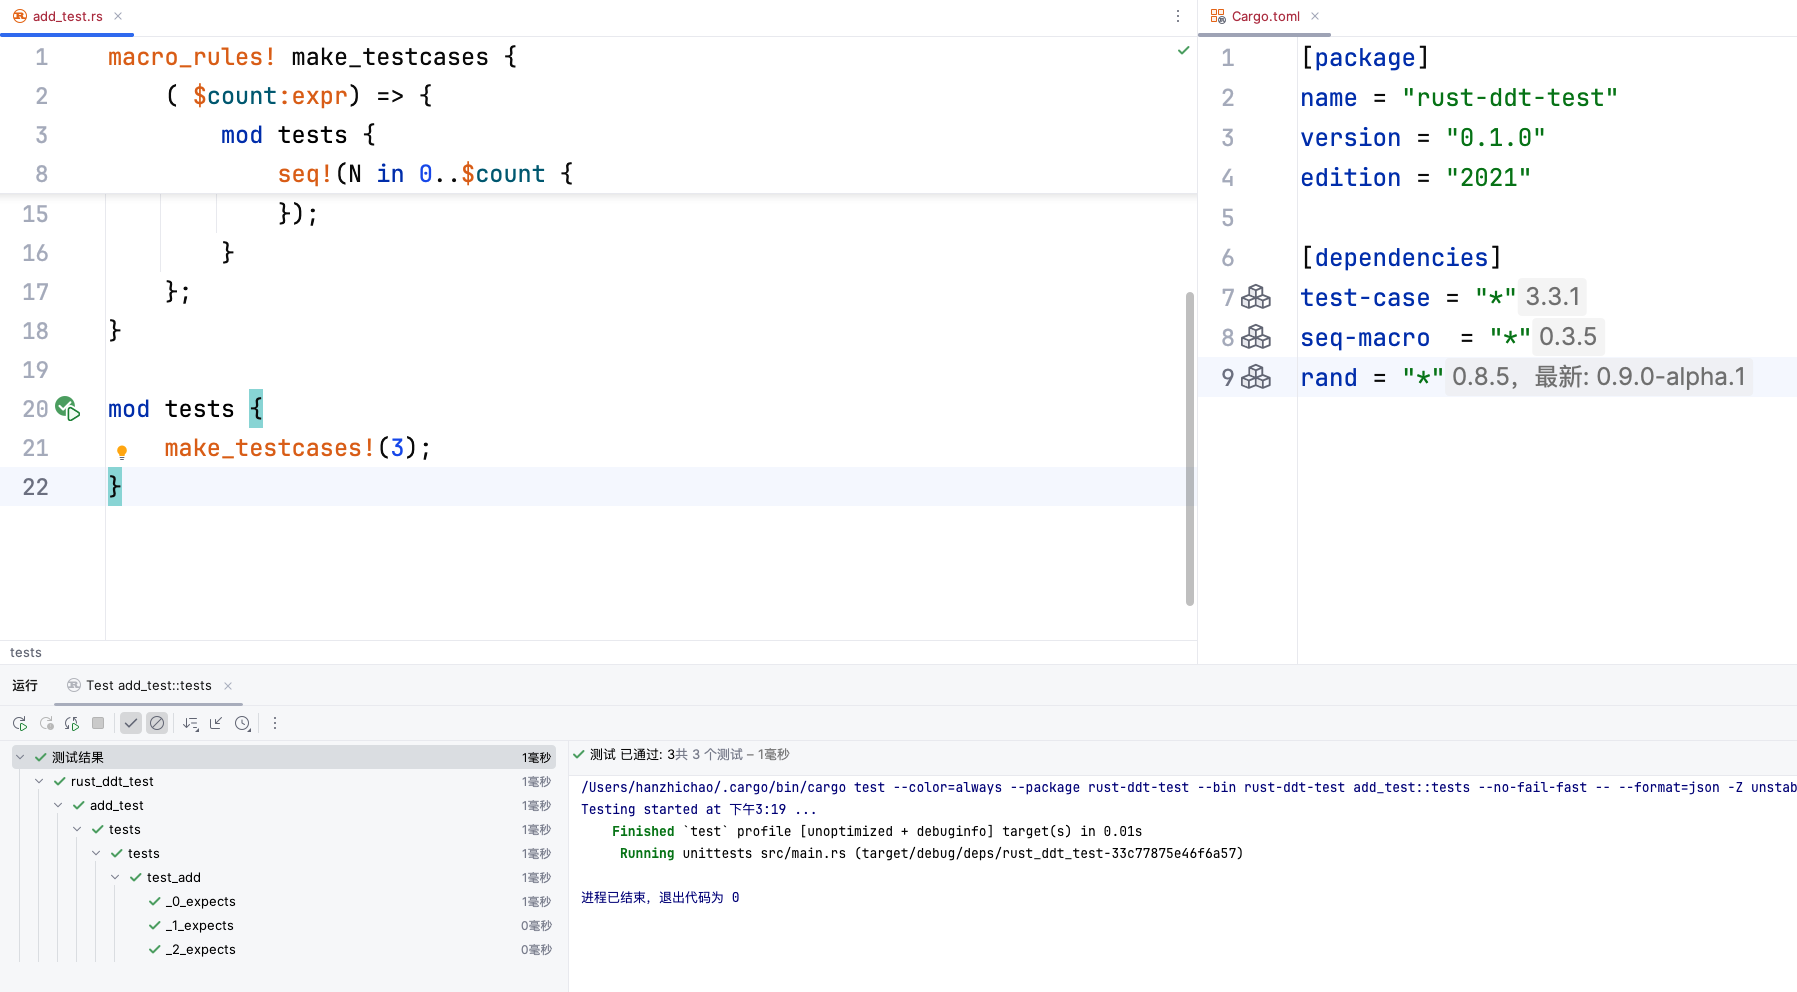Close the Cargo.toml tab

1315,16
